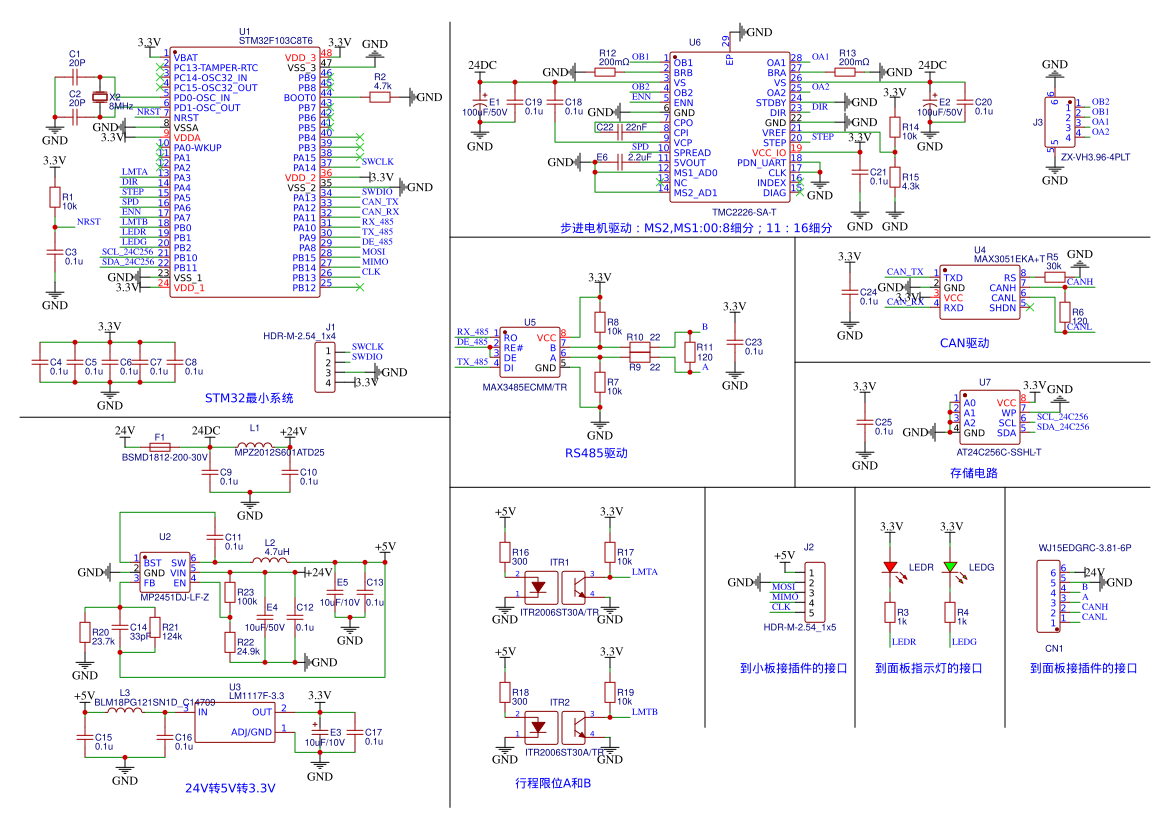Select the MP2451DJ regulator U2 symbol

(x=165, y=573)
